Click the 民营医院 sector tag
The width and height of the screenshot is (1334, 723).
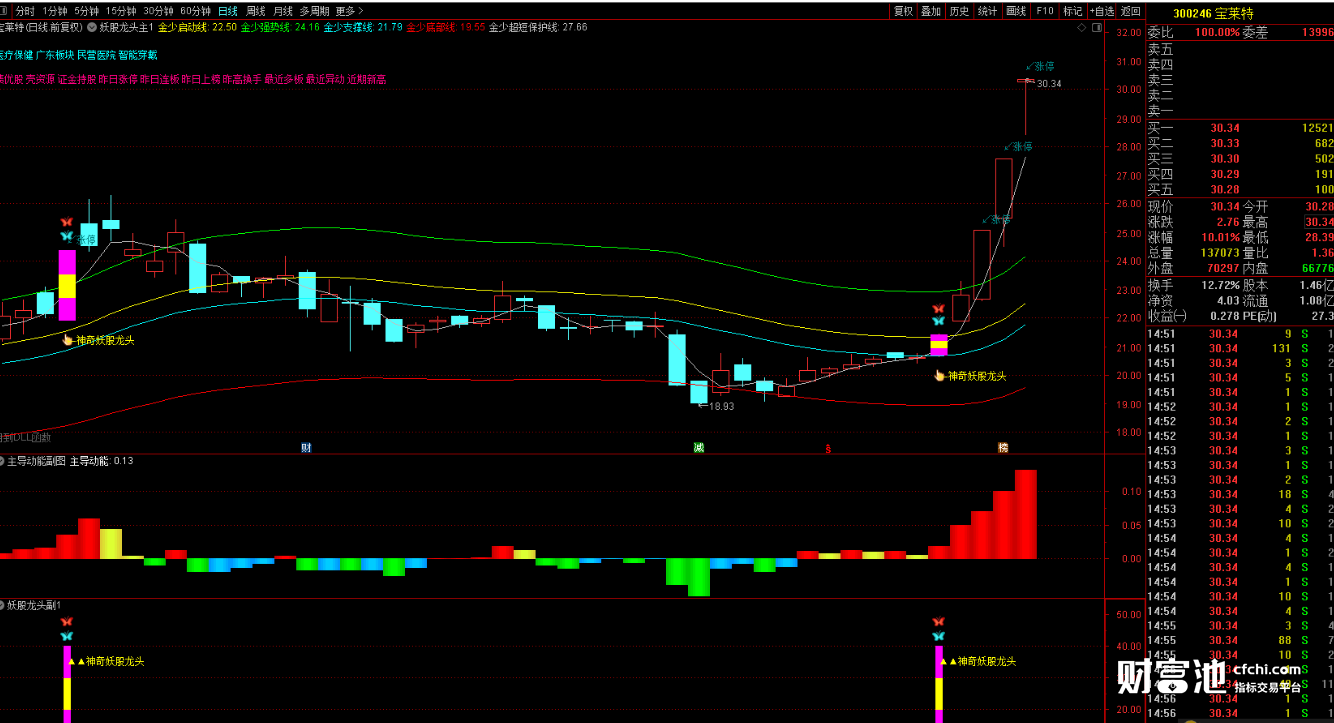[x=96, y=55]
